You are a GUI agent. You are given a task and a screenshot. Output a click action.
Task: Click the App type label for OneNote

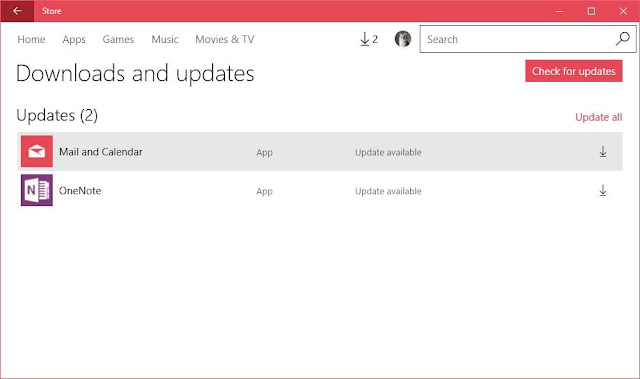(264, 191)
